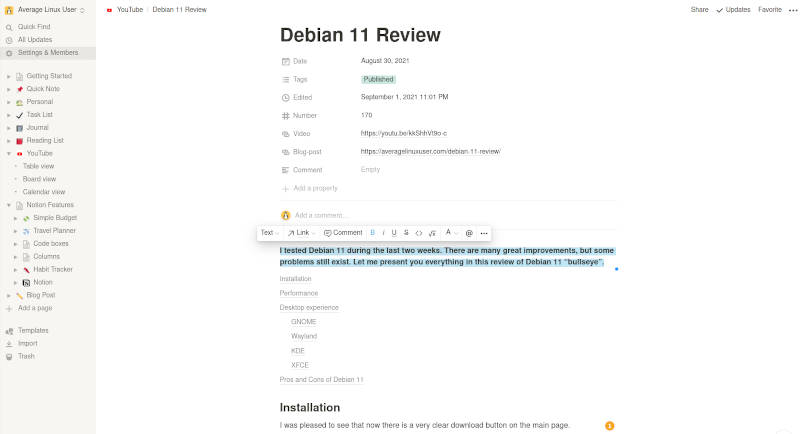800x434 pixels.
Task: Open page options three-dot menu
Action: tap(793, 10)
